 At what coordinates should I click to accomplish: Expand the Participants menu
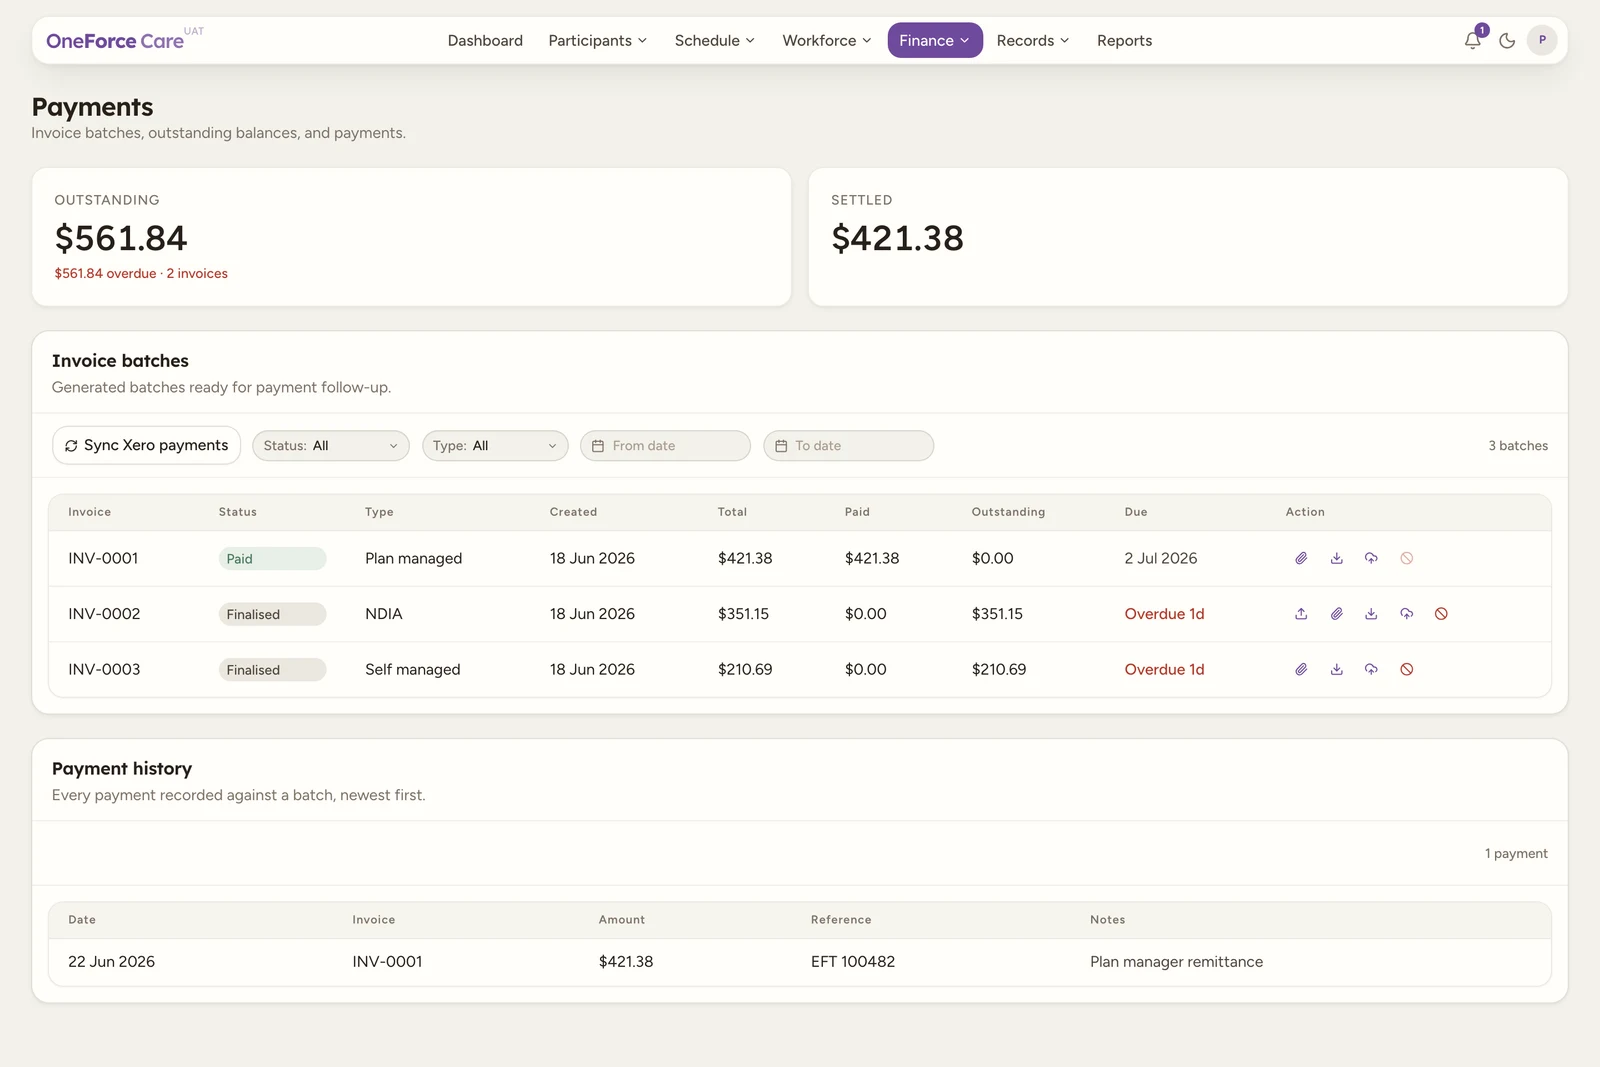click(598, 40)
